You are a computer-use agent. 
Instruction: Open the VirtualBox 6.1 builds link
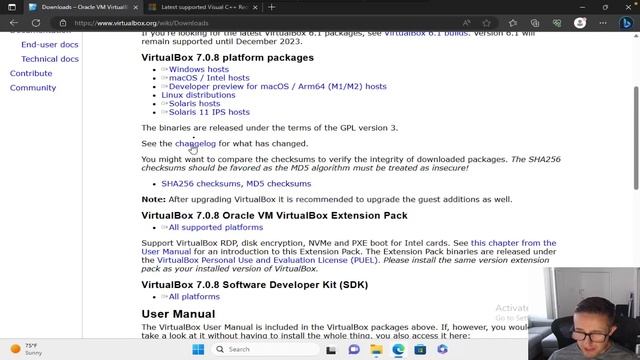(426, 34)
